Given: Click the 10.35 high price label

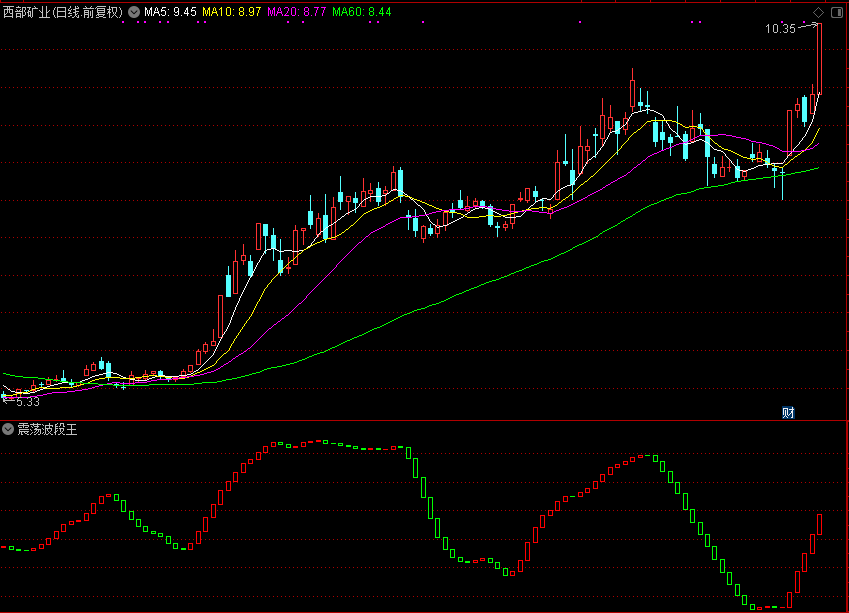Looking at the screenshot, I should click(780, 29).
